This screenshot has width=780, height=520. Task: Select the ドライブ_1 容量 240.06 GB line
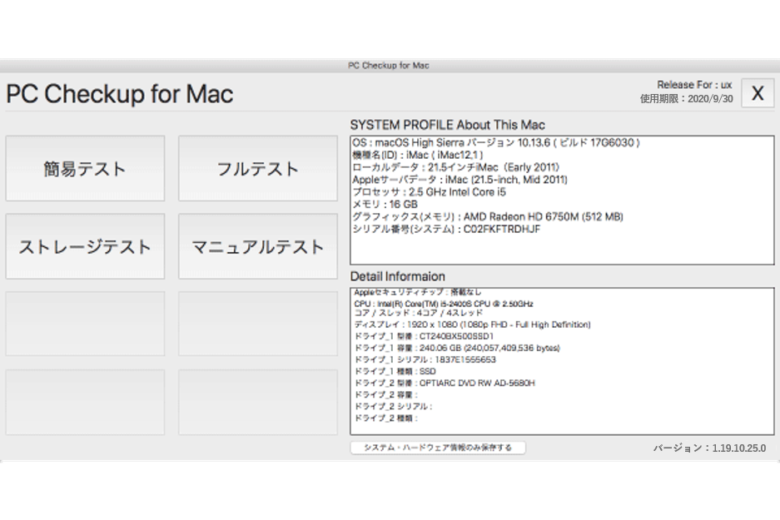click(457, 348)
